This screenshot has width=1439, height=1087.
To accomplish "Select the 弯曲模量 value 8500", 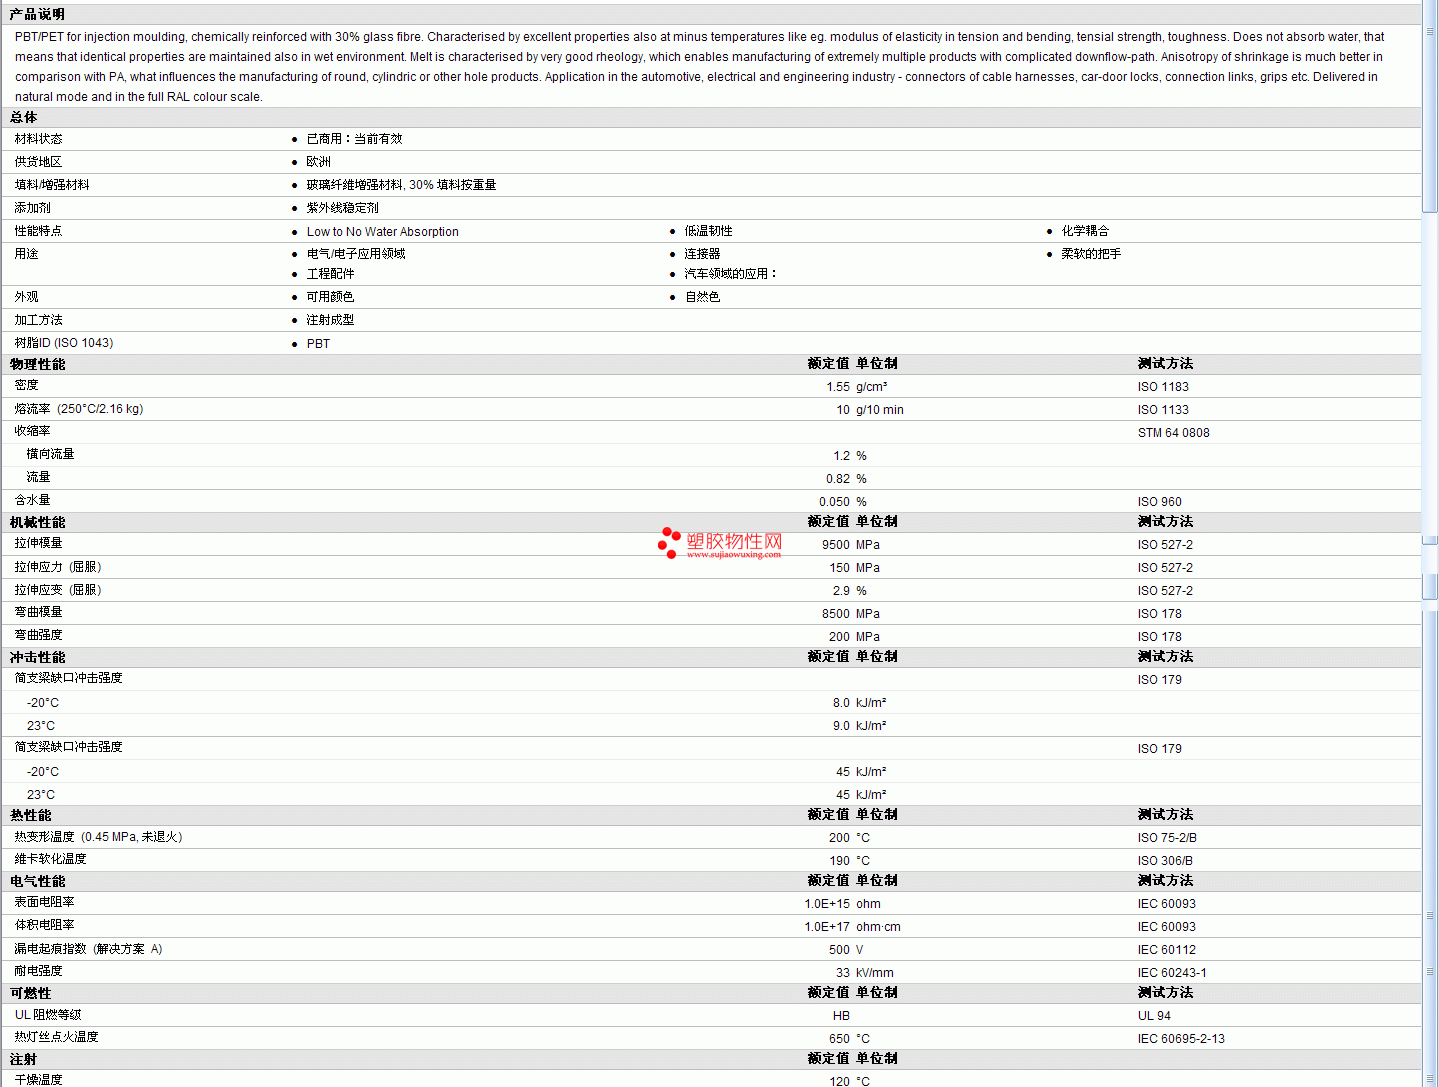I will click(x=836, y=614).
